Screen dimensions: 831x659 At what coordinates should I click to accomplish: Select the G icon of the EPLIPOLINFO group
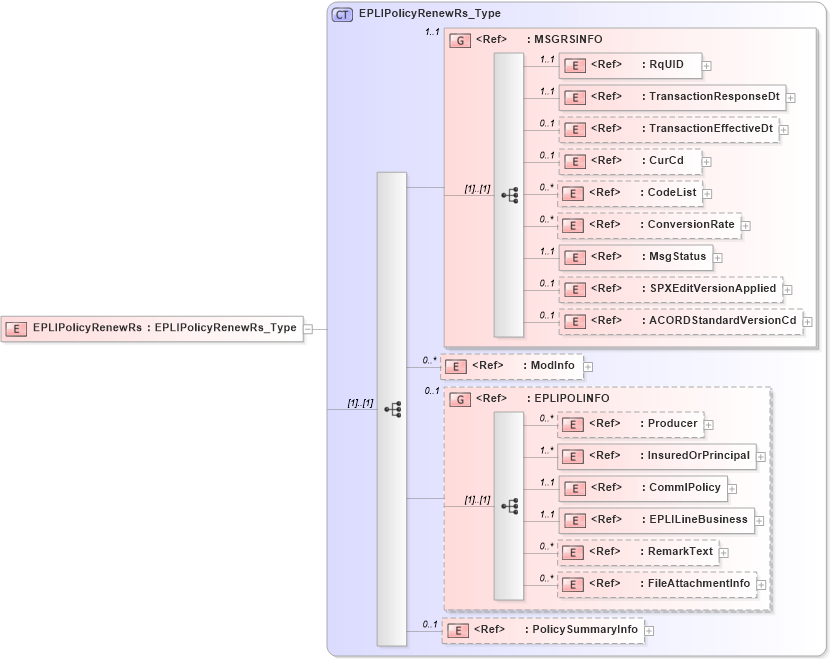tap(461, 398)
